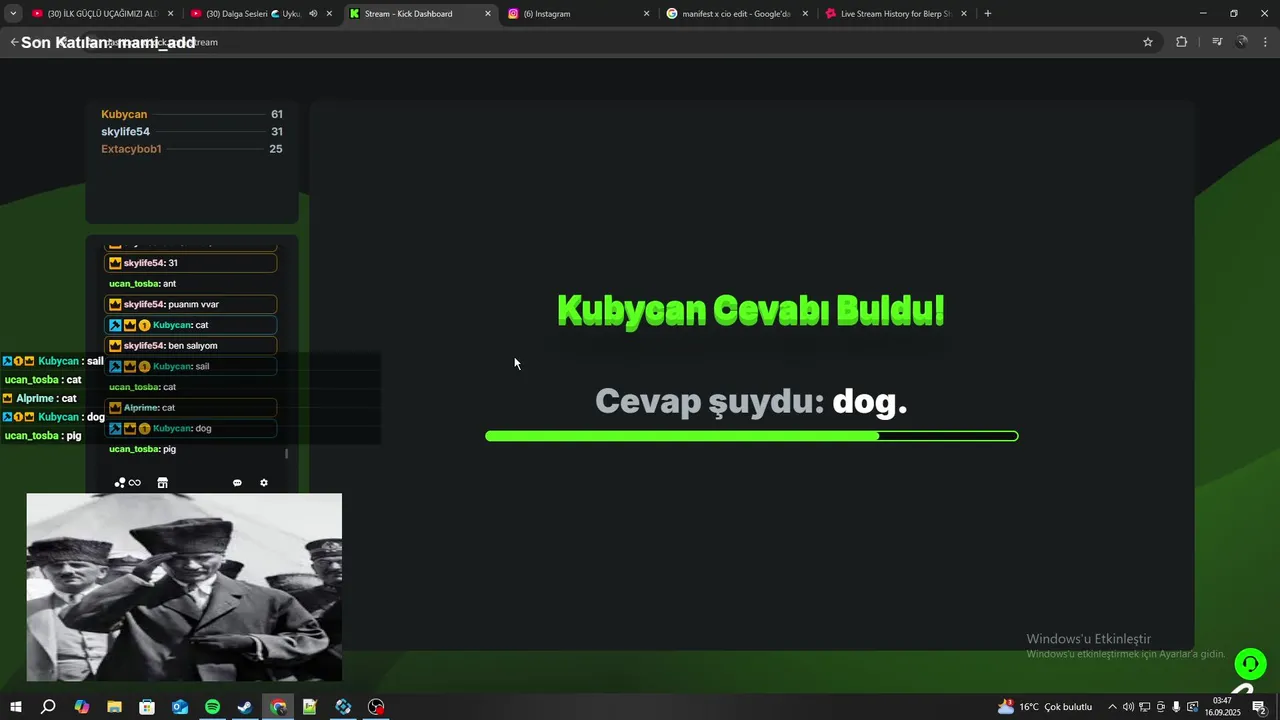
Task: Open Spotify from the taskbar
Action: click(x=213, y=707)
